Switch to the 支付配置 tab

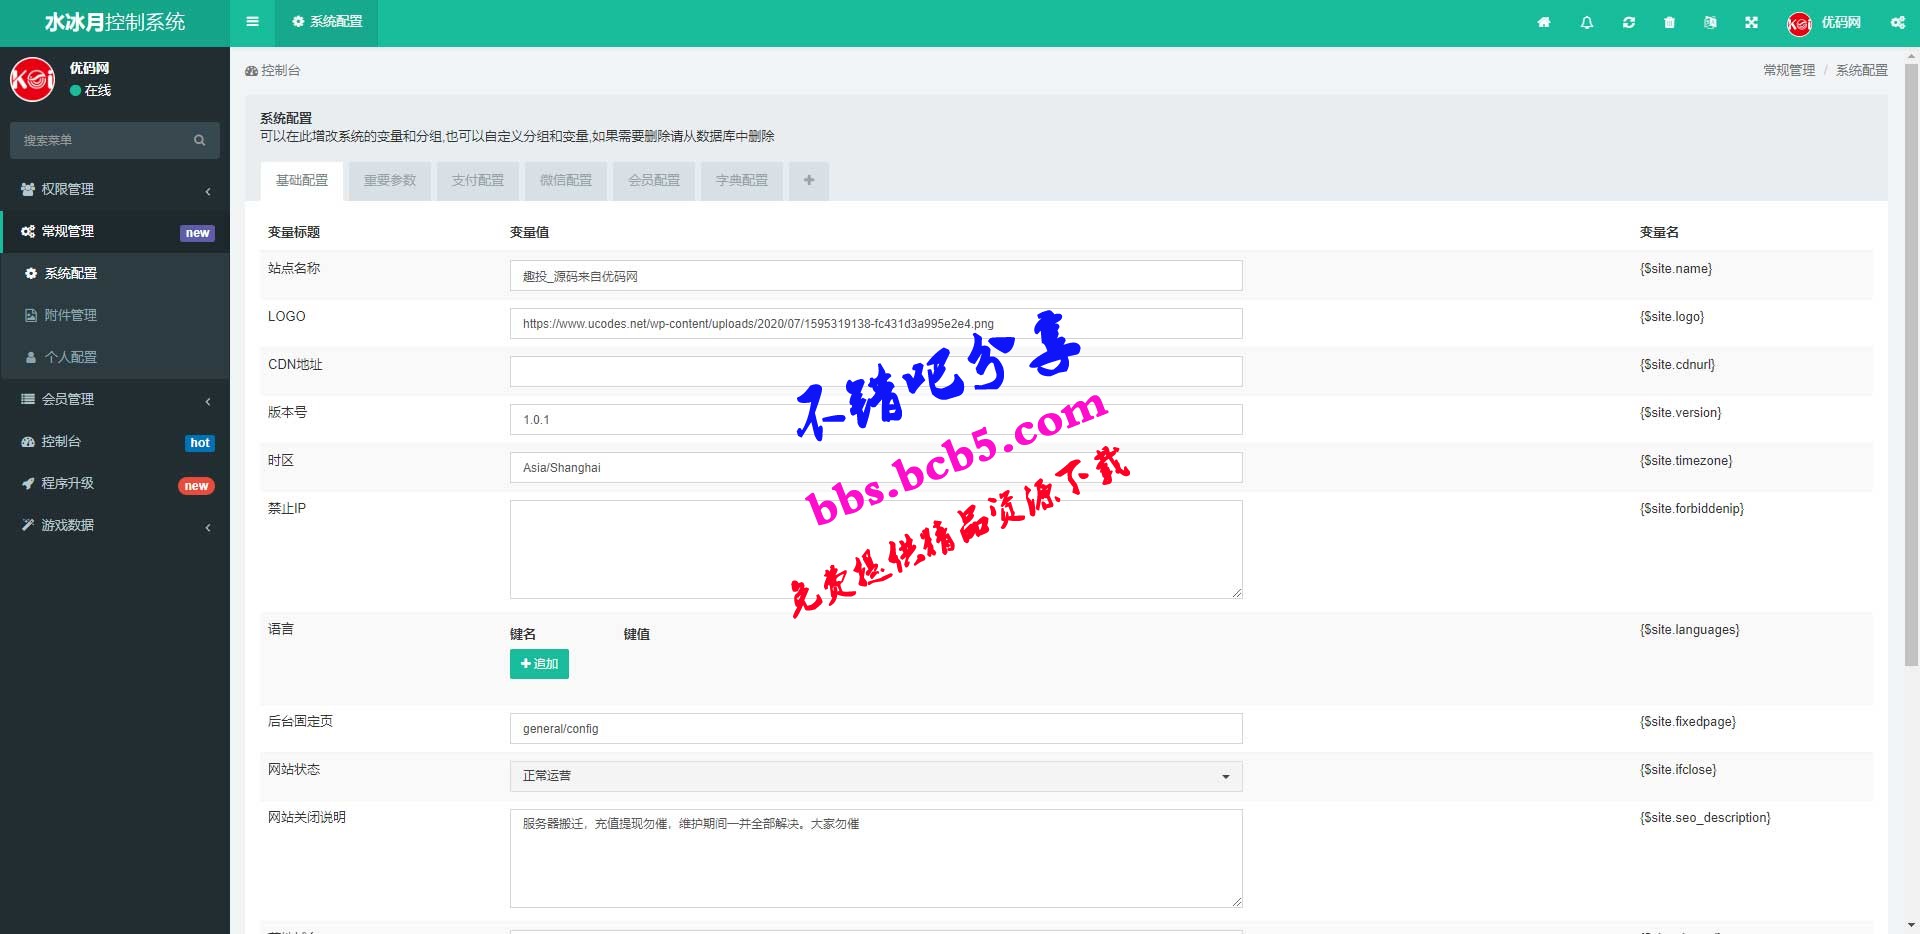pos(478,181)
